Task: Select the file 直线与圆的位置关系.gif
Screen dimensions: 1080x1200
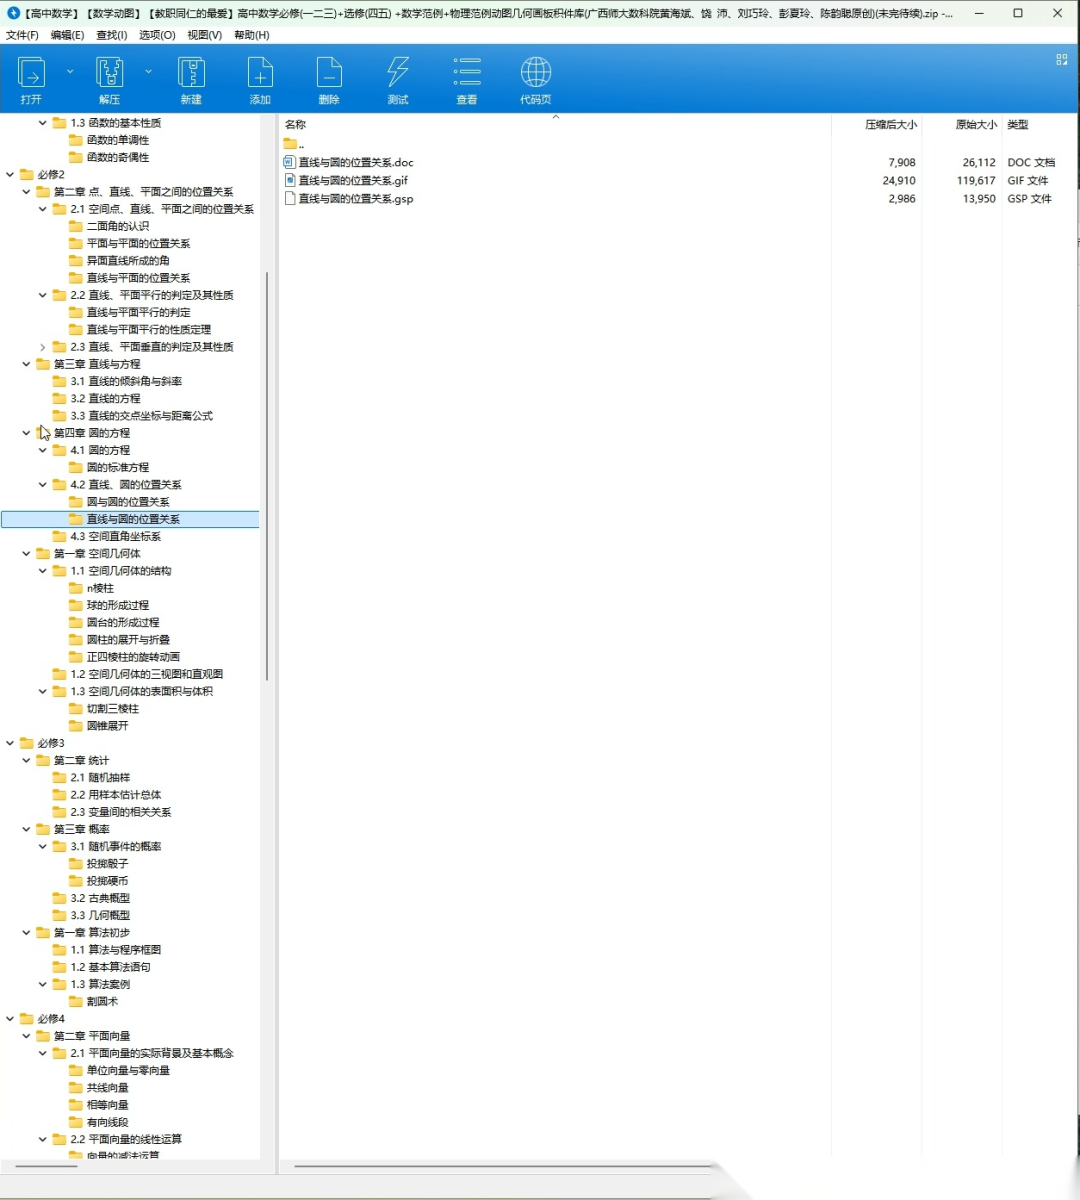Action: [353, 181]
